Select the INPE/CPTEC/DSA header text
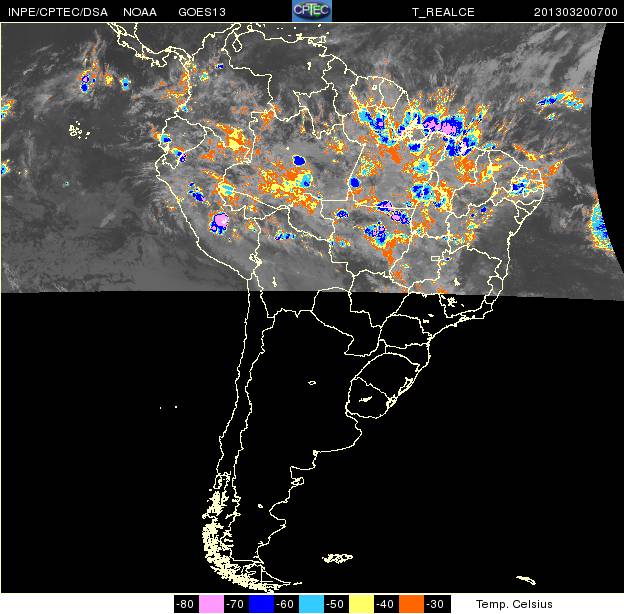This screenshot has height=614, width=624. click(58, 12)
